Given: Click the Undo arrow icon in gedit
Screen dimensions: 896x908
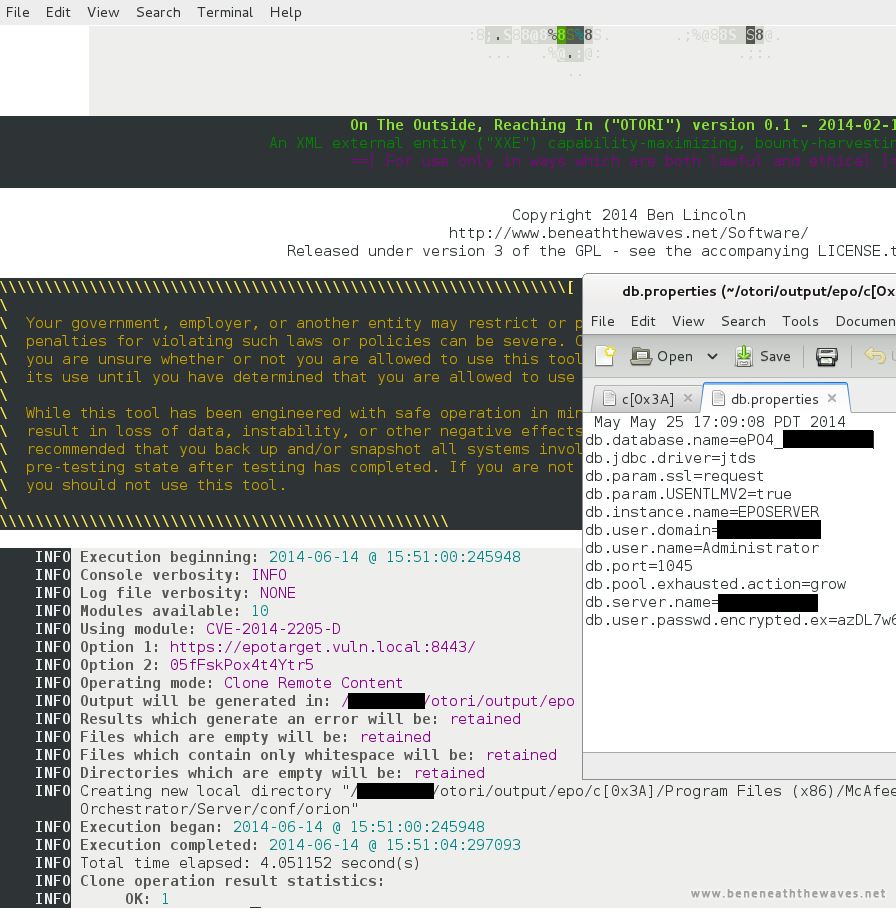Looking at the screenshot, I should coord(875,356).
